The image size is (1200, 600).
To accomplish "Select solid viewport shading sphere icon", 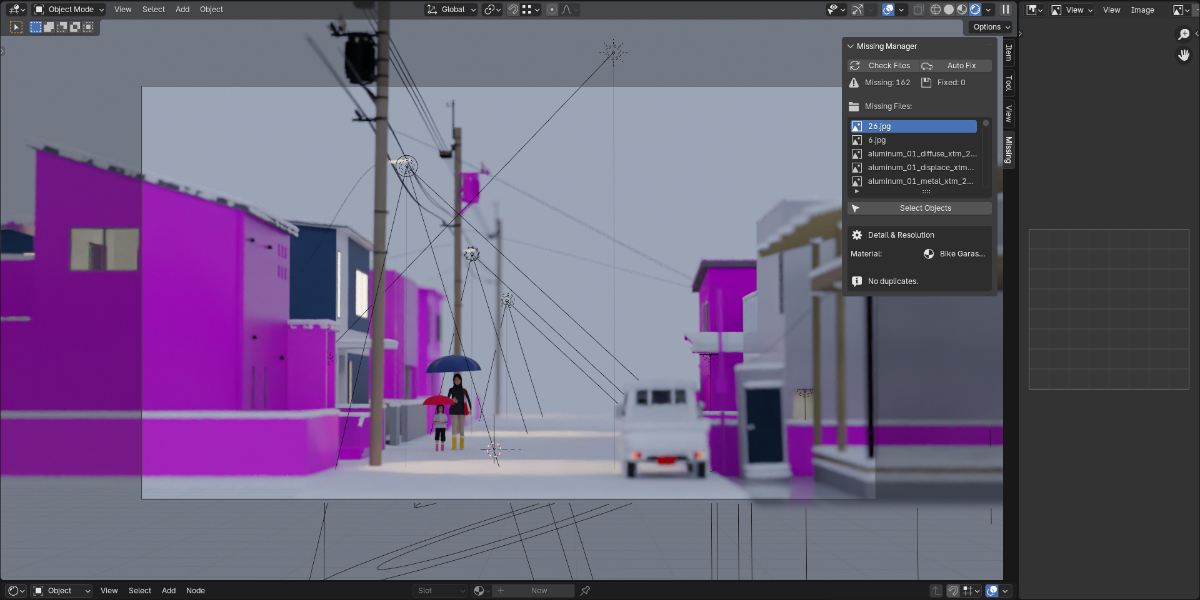I will click(949, 9).
